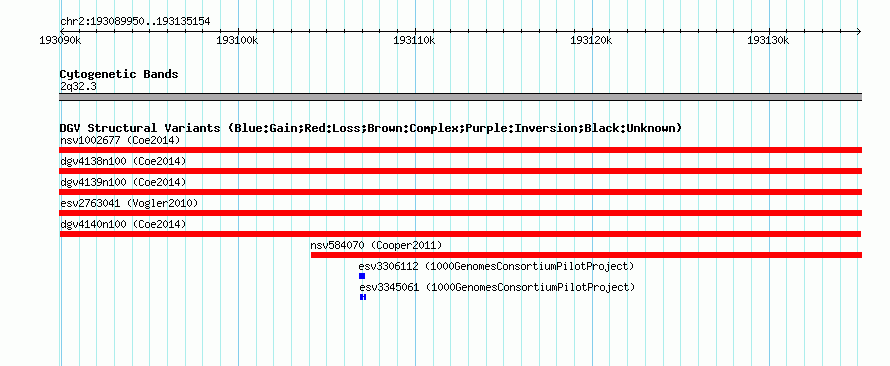This screenshot has height=366, width=890.
Task: Click the nsv1002677 (Coe2014) variant label
Action: (120, 140)
